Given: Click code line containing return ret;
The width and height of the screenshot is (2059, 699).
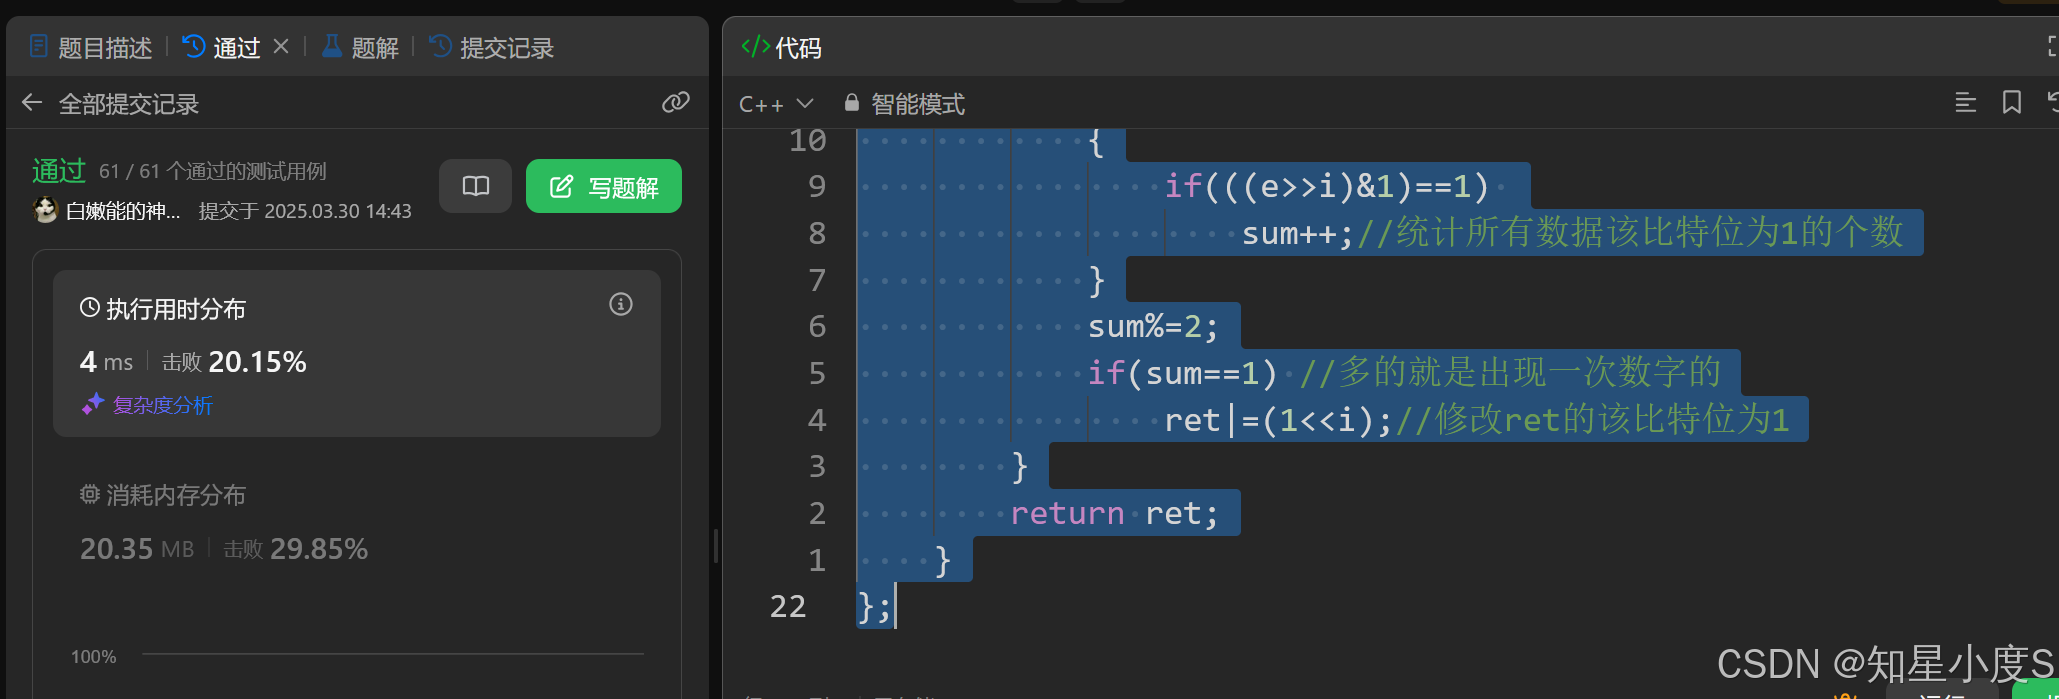Looking at the screenshot, I should click(x=1115, y=513).
